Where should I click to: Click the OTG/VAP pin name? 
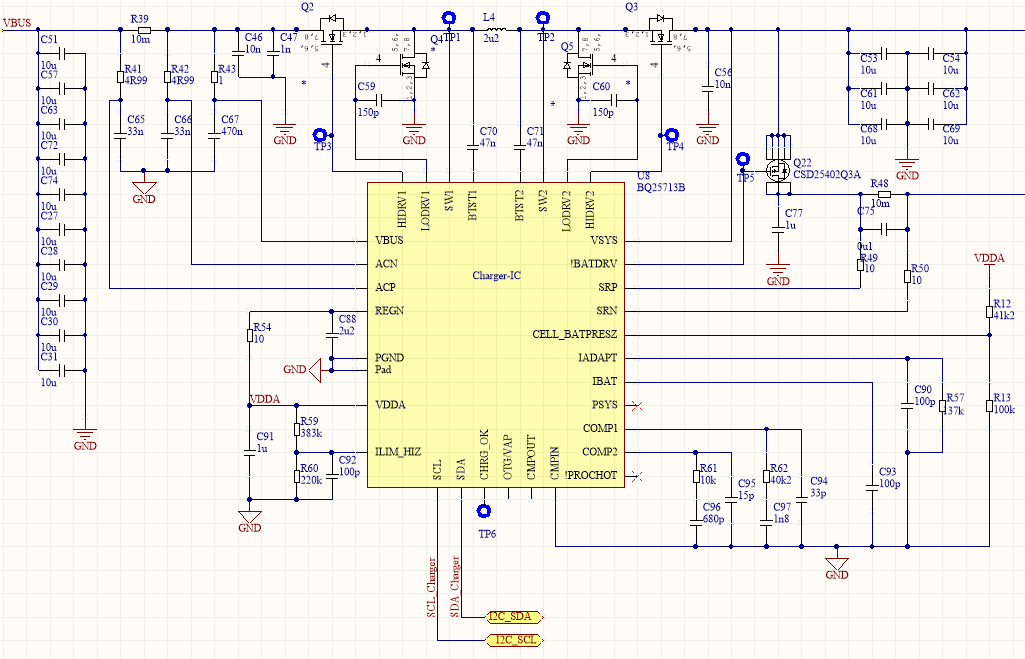[x=507, y=458]
